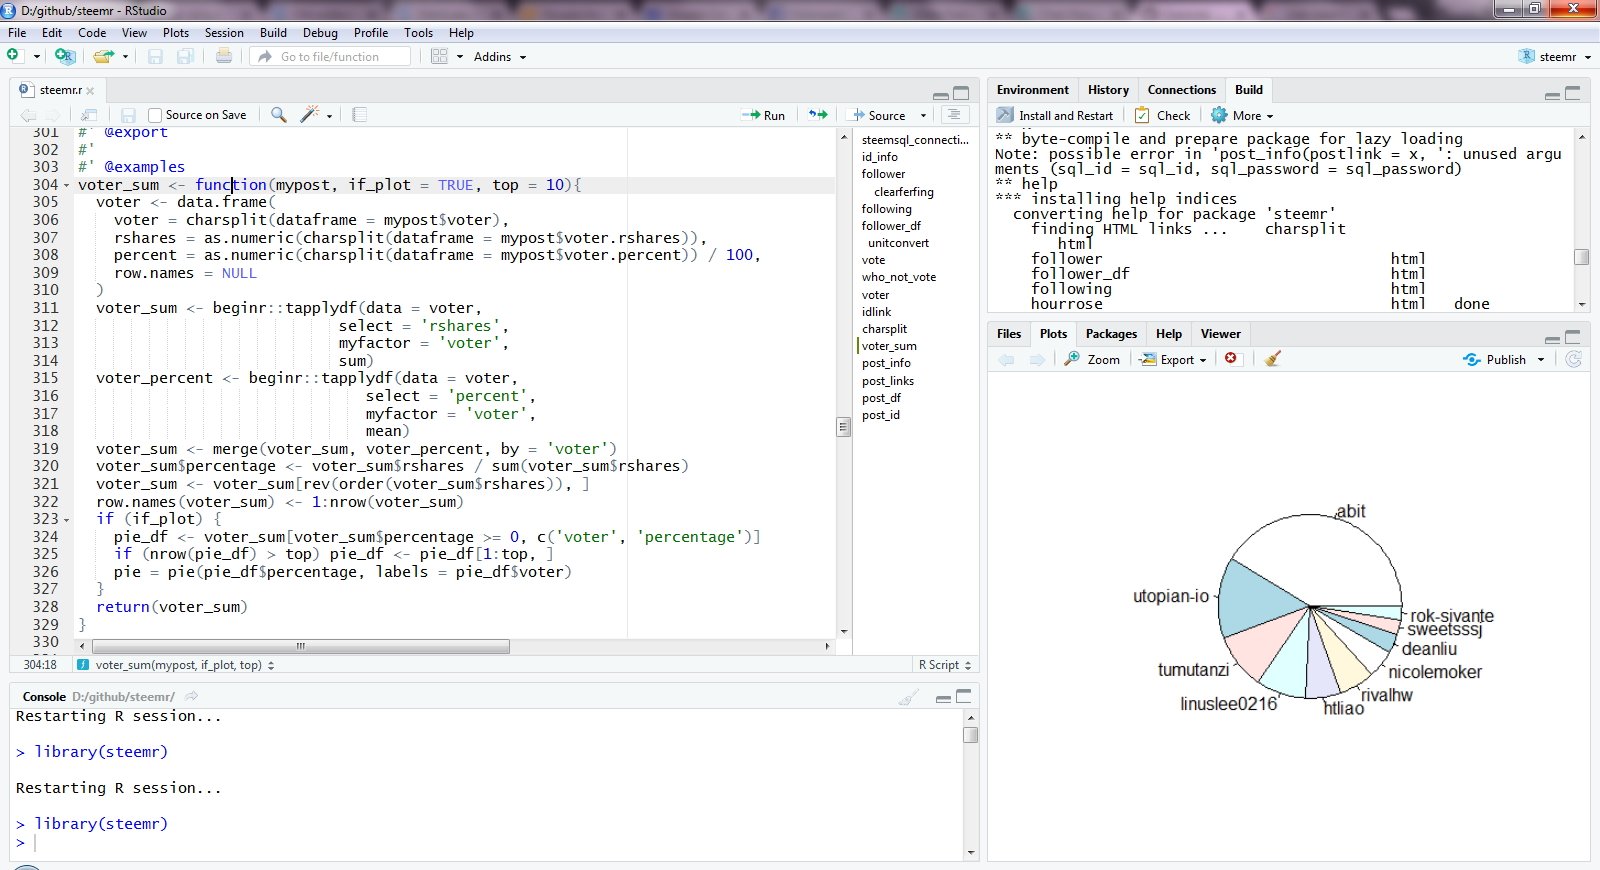Click the re-run previous code icon
This screenshot has width=1600, height=870.
click(x=818, y=115)
